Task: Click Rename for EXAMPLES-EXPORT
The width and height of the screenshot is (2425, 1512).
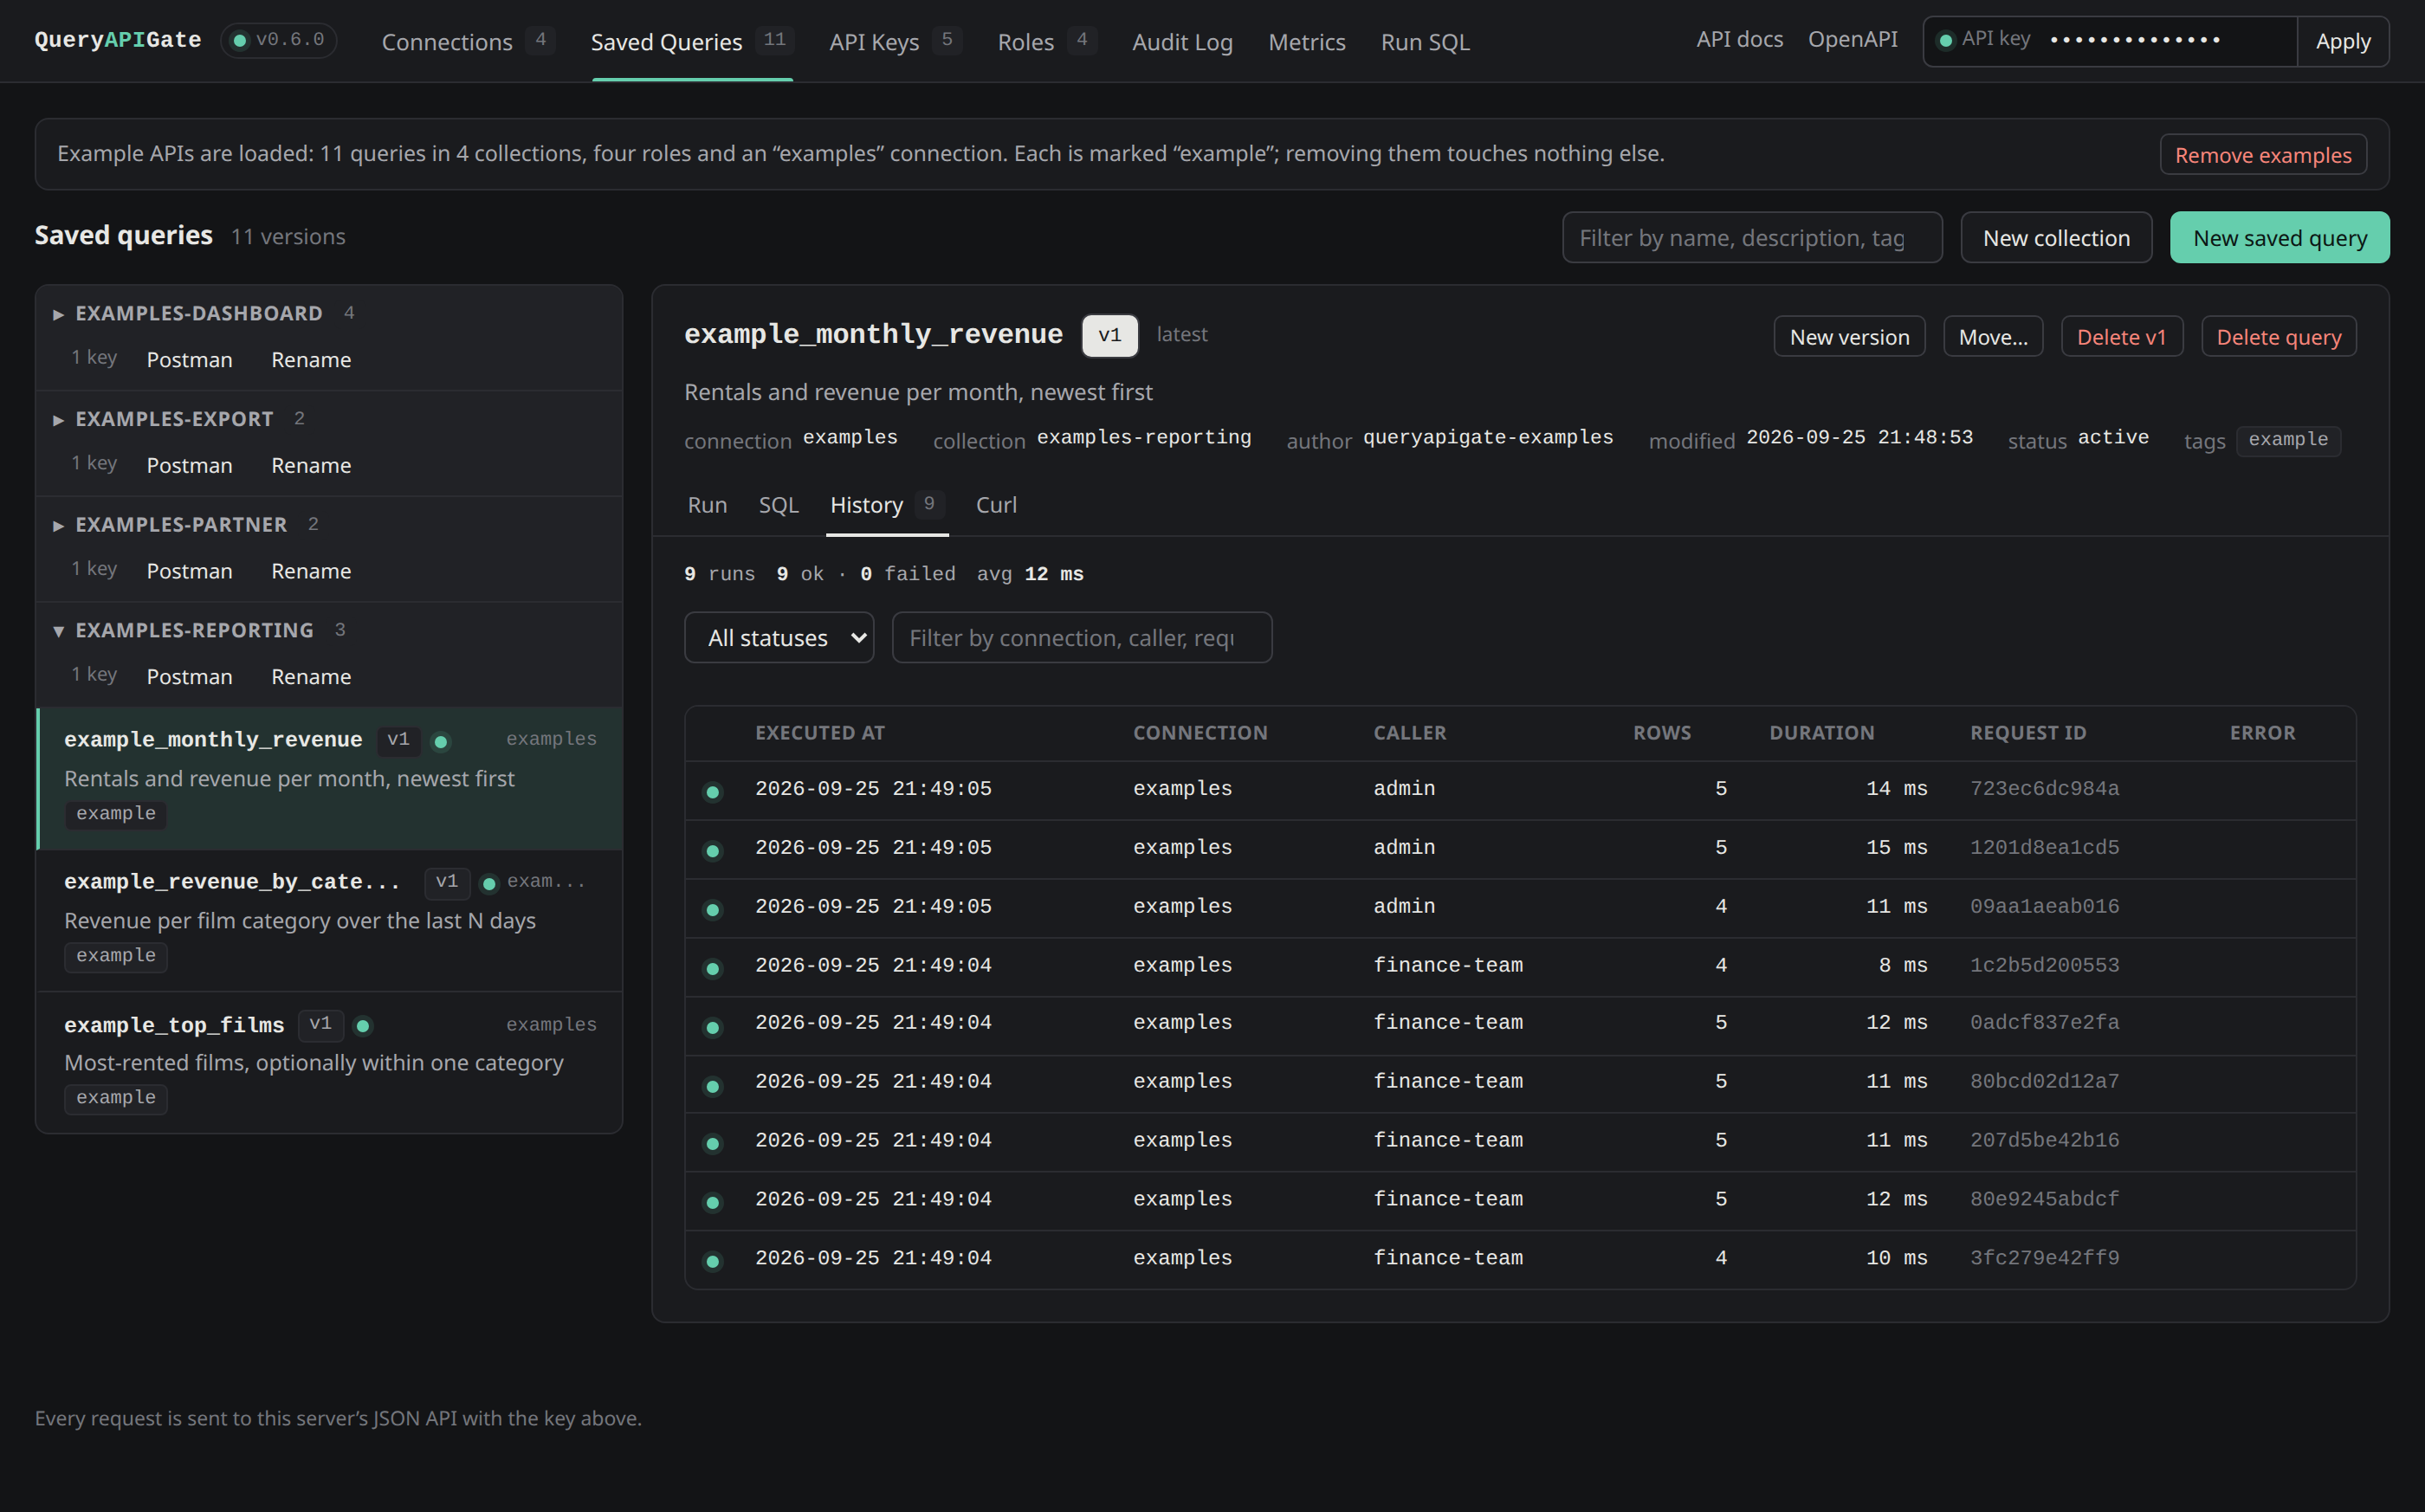Action: (311, 466)
